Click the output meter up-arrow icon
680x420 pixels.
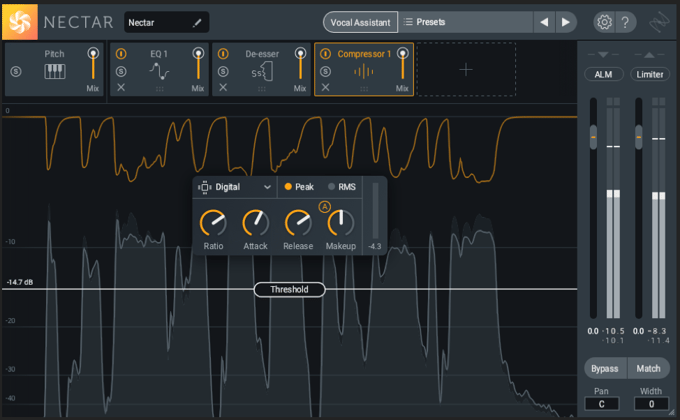649,55
